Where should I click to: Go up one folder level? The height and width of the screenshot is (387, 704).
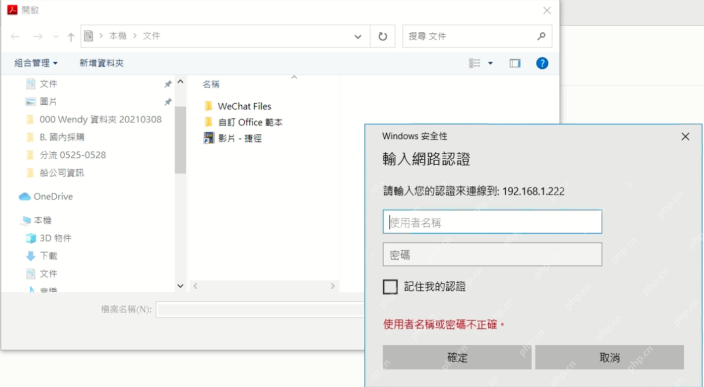(x=70, y=37)
